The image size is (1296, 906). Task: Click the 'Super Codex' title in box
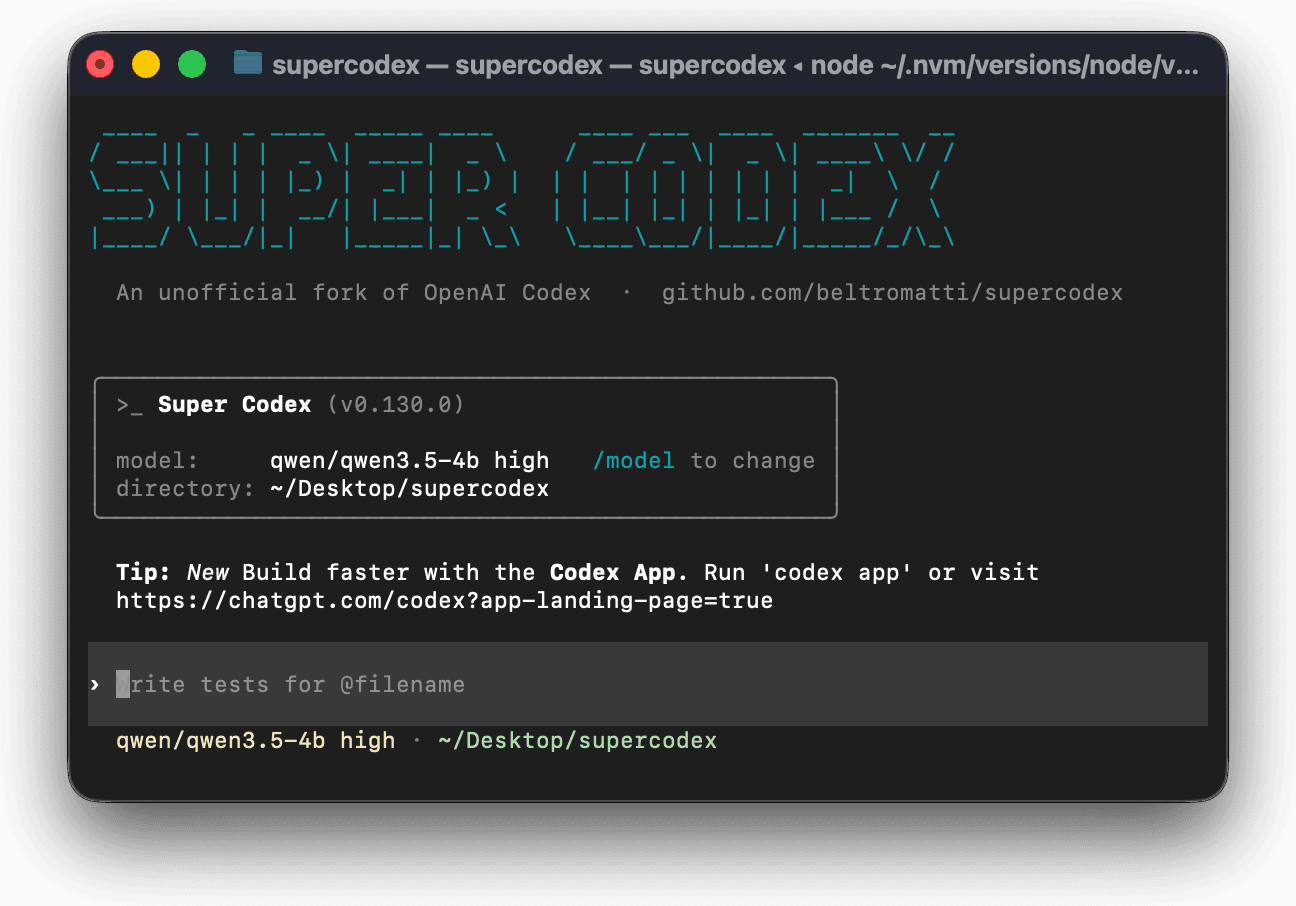click(x=234, y=405)
